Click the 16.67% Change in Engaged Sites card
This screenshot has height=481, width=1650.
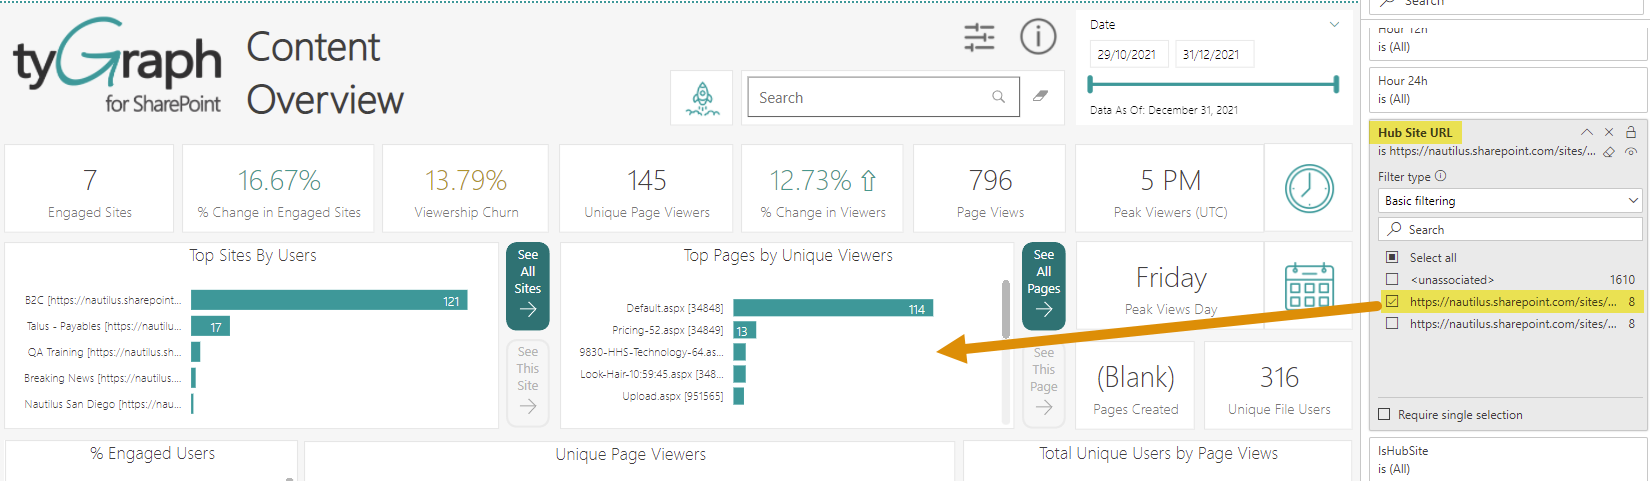click(x=278, y=189)
